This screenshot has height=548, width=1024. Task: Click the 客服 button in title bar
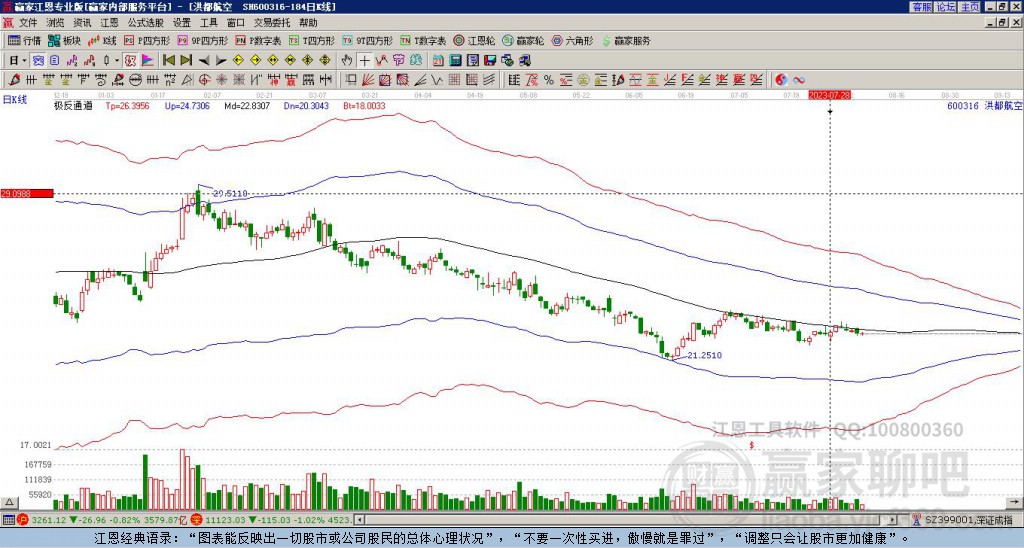(x=921, y=7)
